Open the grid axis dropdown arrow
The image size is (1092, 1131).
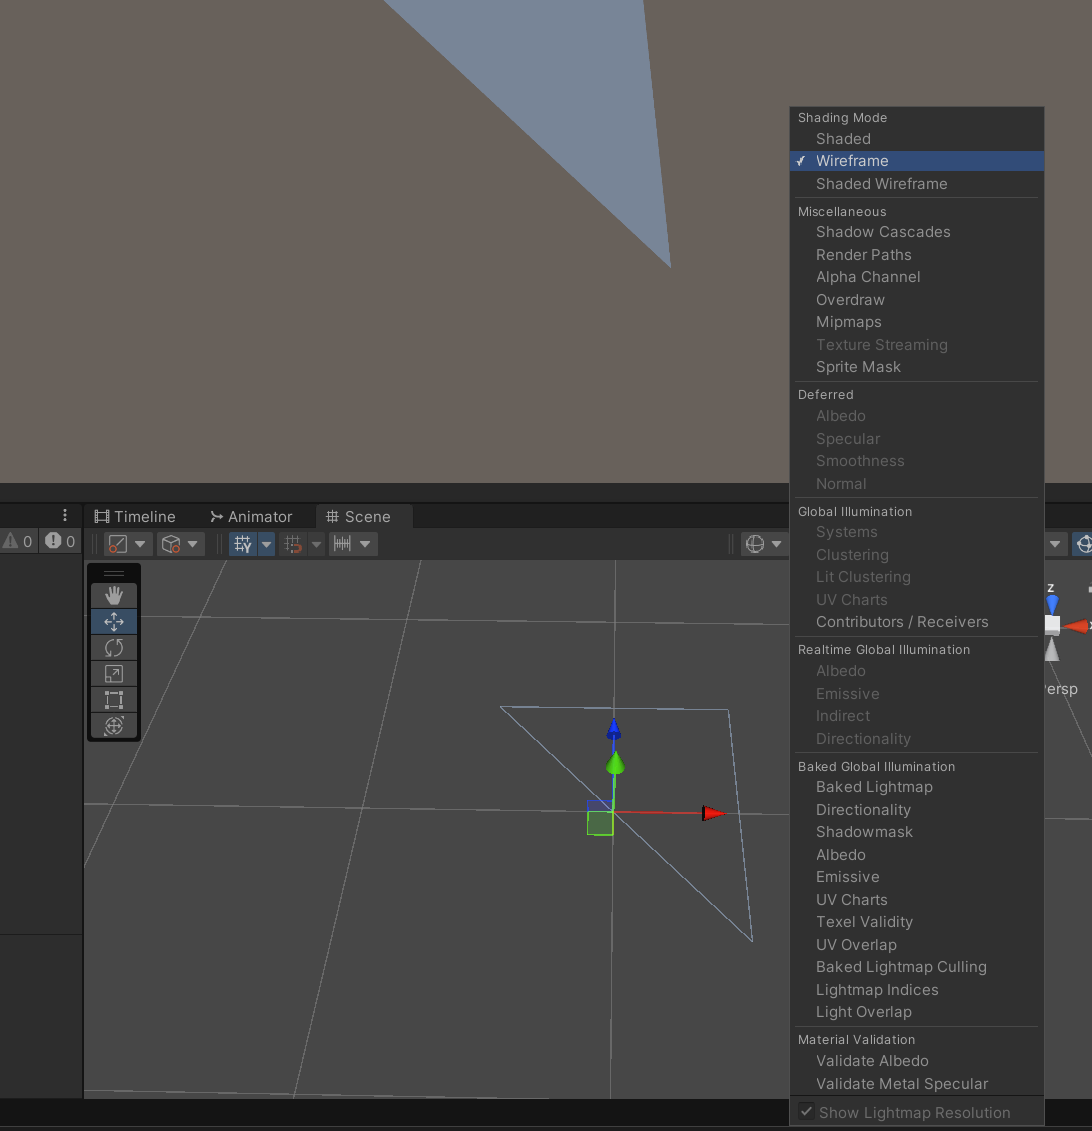click(265, 543)
